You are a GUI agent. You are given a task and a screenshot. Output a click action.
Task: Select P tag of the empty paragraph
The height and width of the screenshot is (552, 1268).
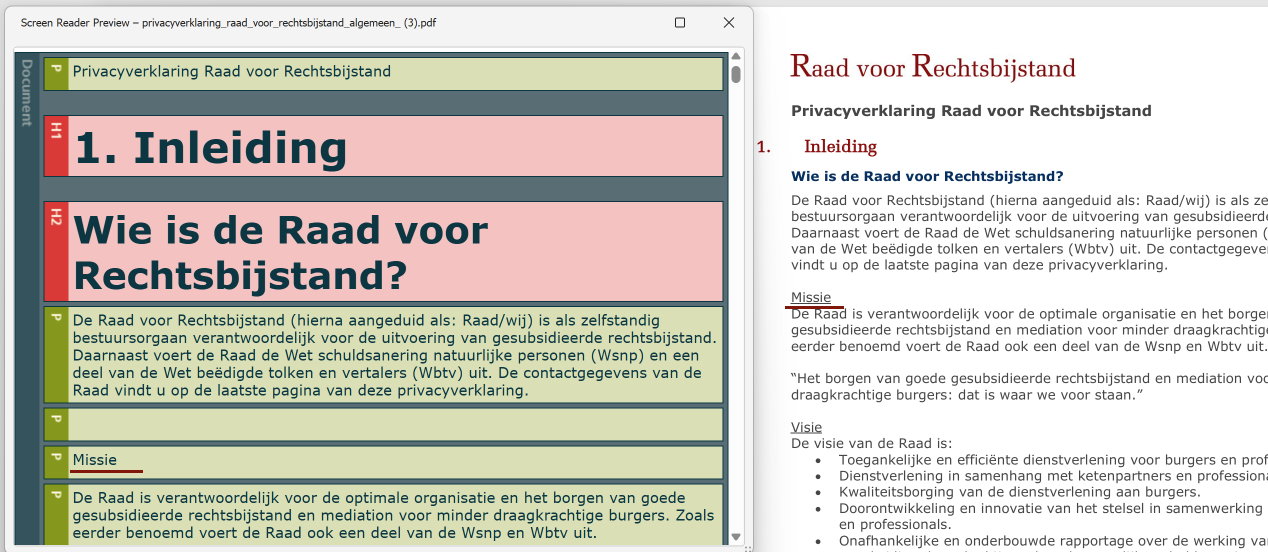56,424
